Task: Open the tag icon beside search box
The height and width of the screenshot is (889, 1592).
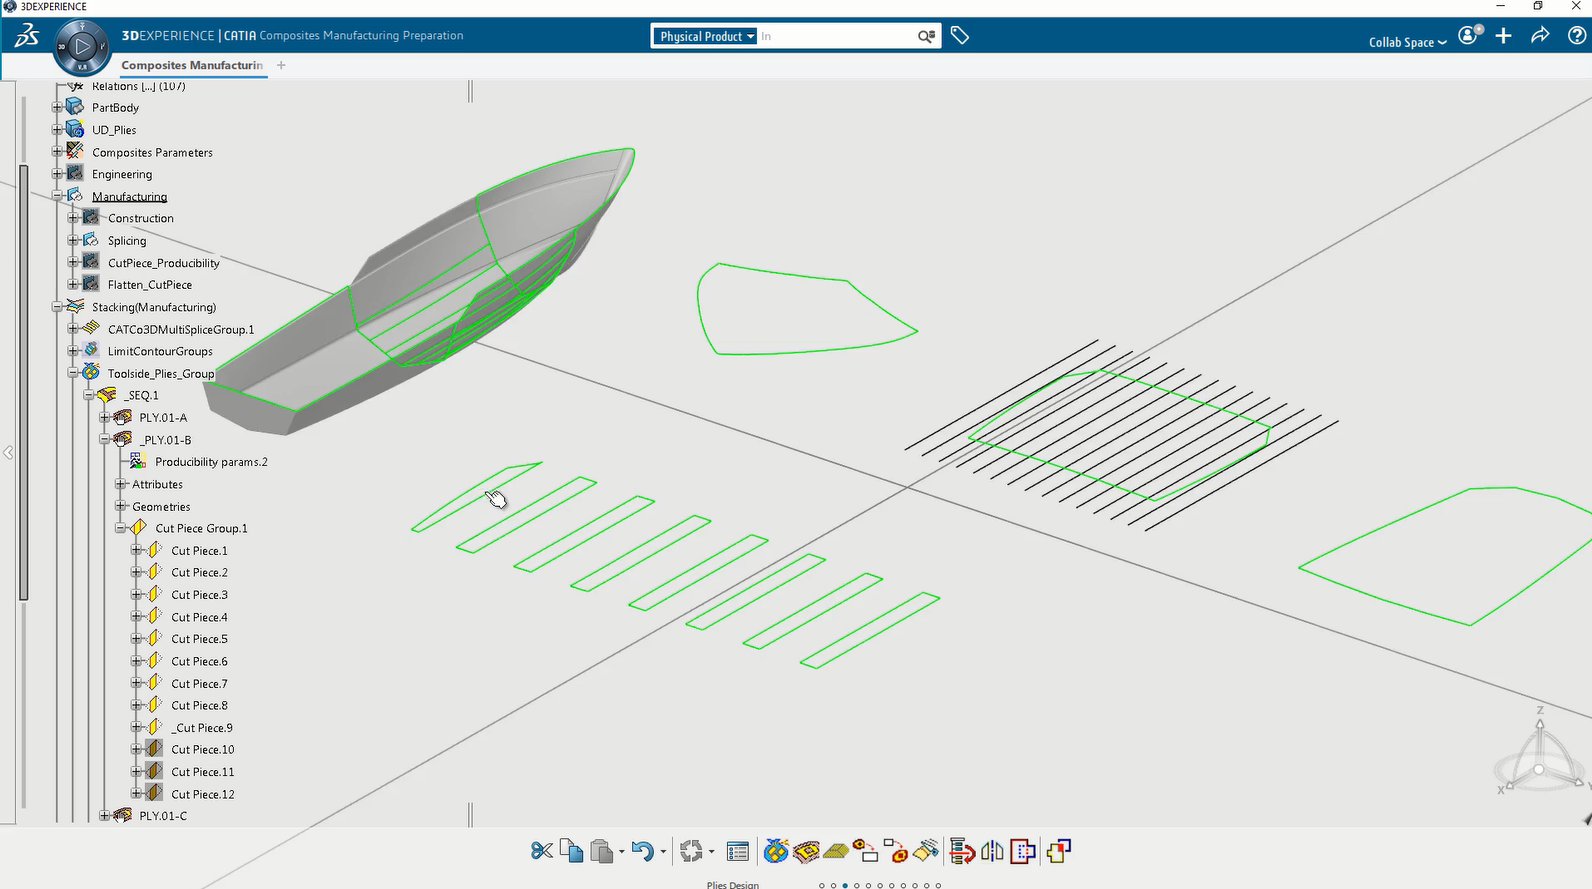Action: click(960, 36)
